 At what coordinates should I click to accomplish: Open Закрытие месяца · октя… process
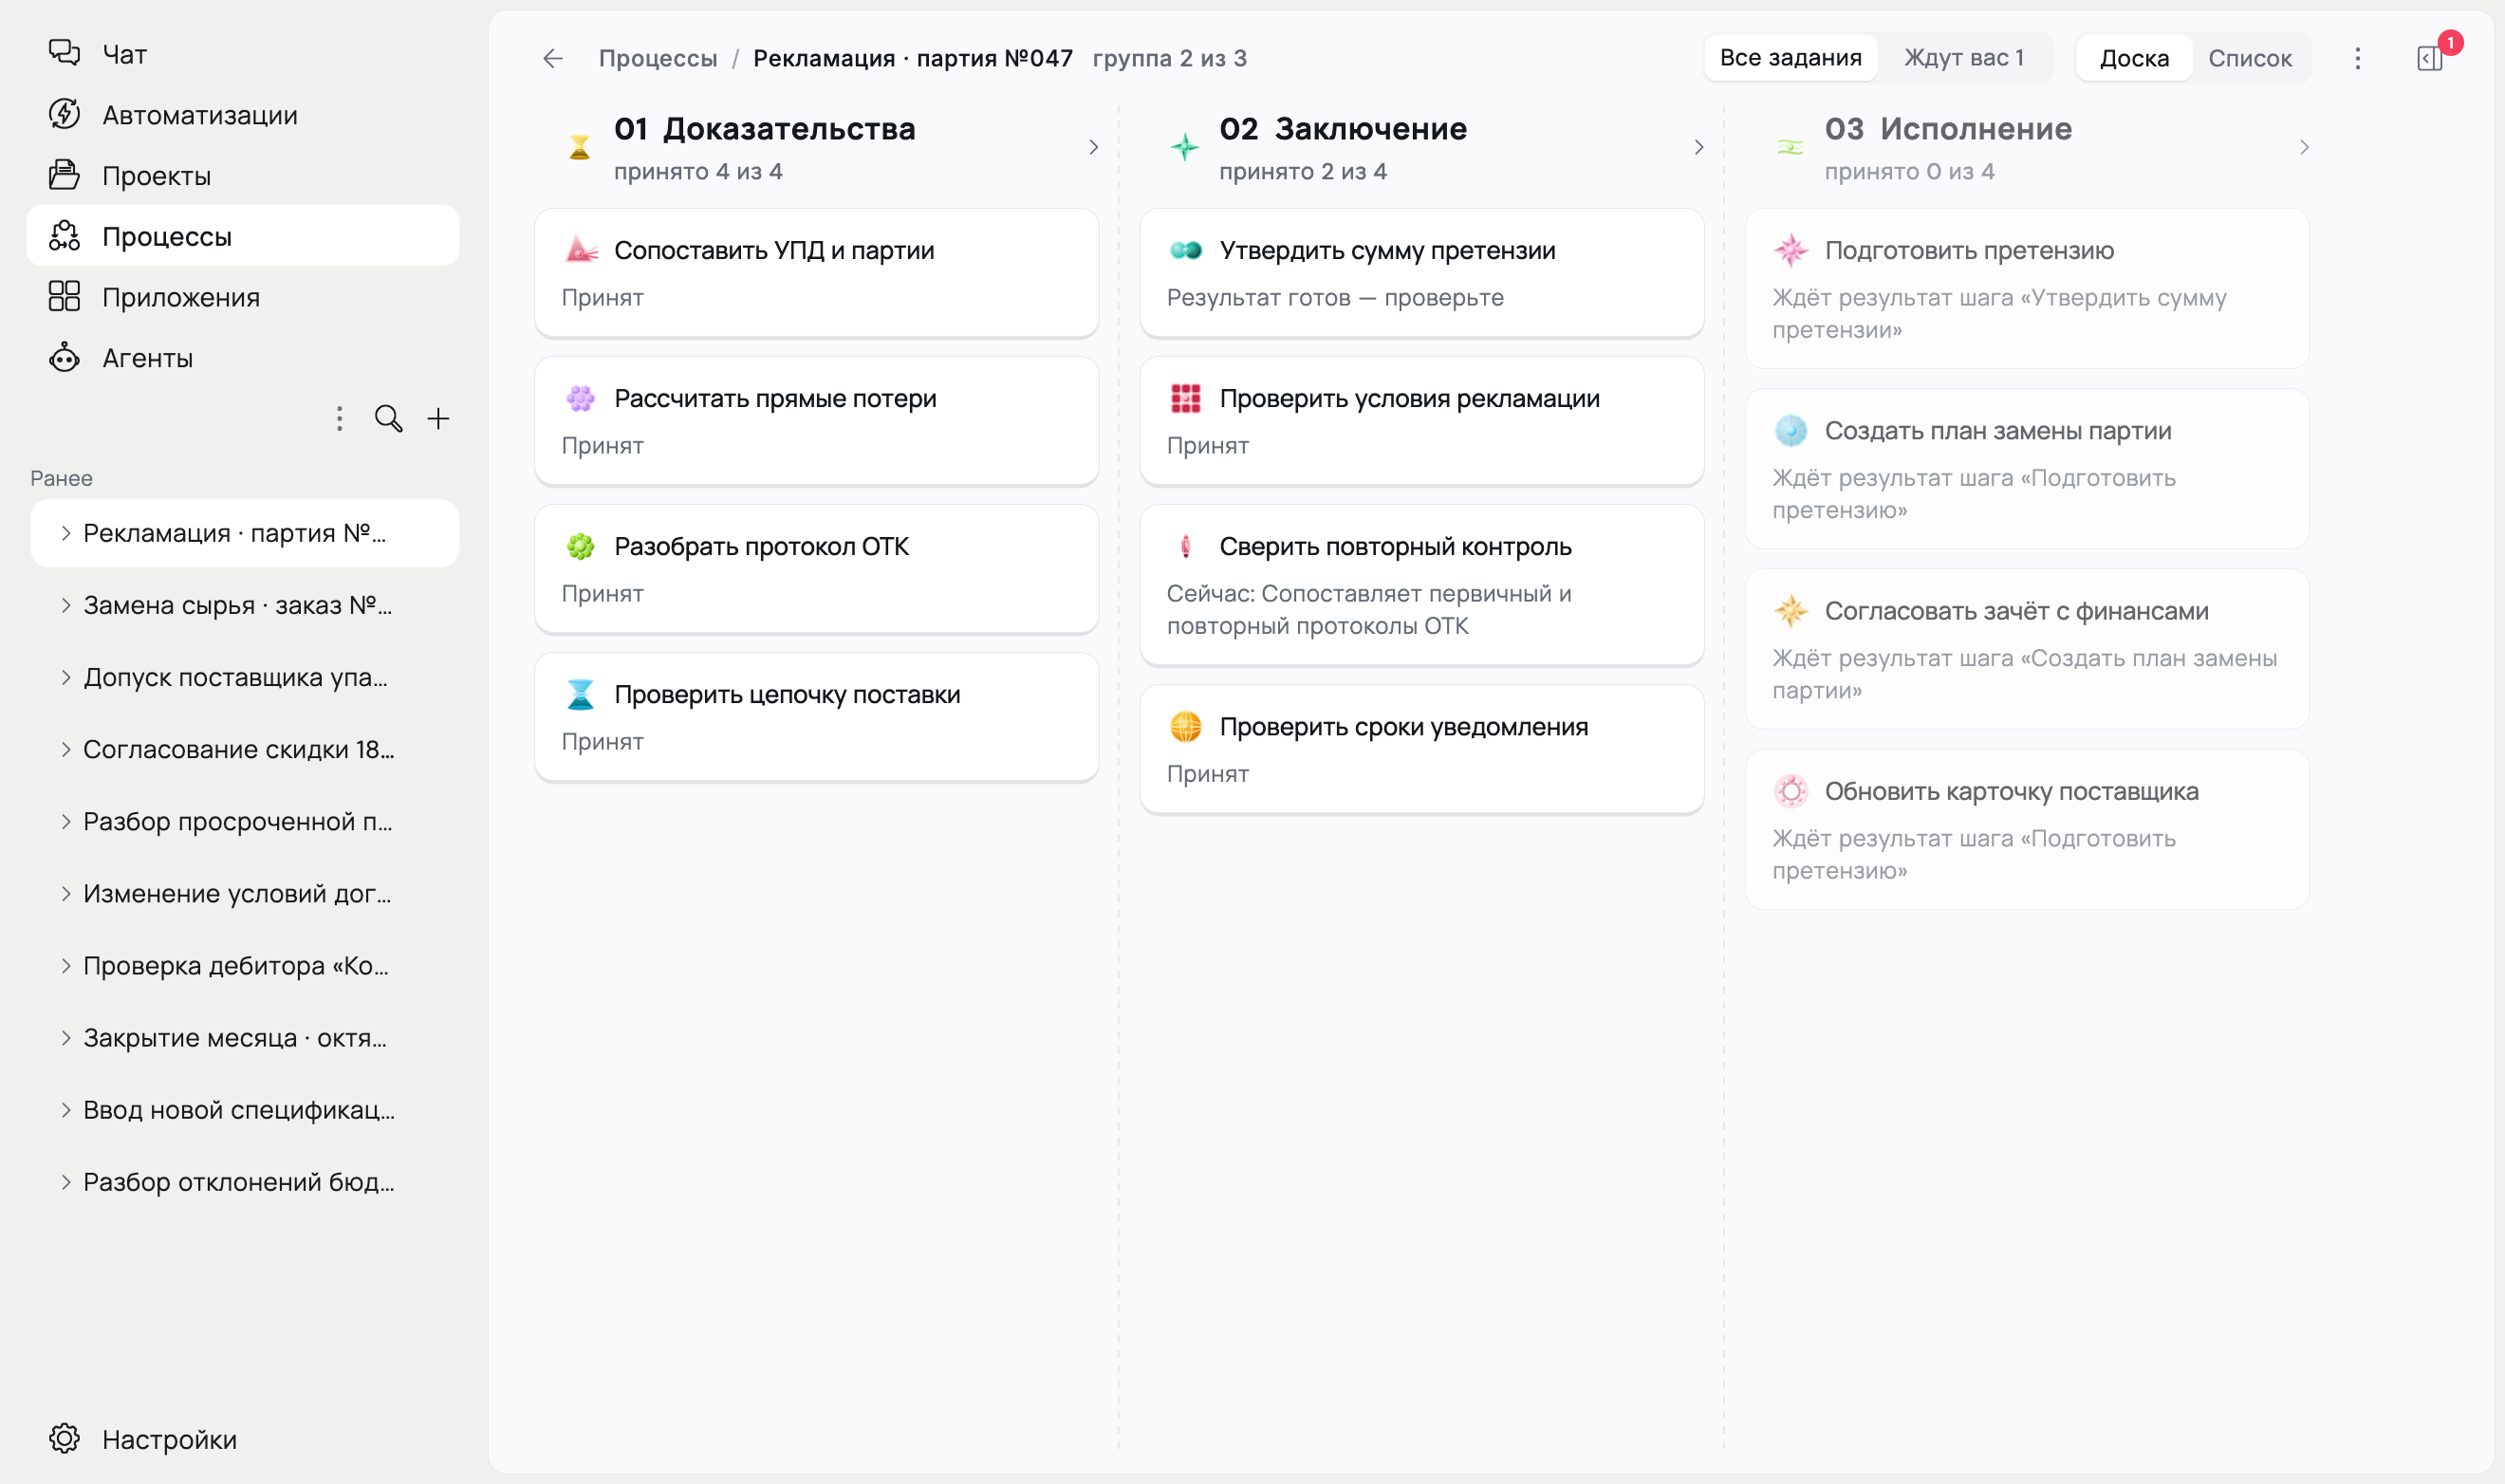click(x=245, y=1038)
